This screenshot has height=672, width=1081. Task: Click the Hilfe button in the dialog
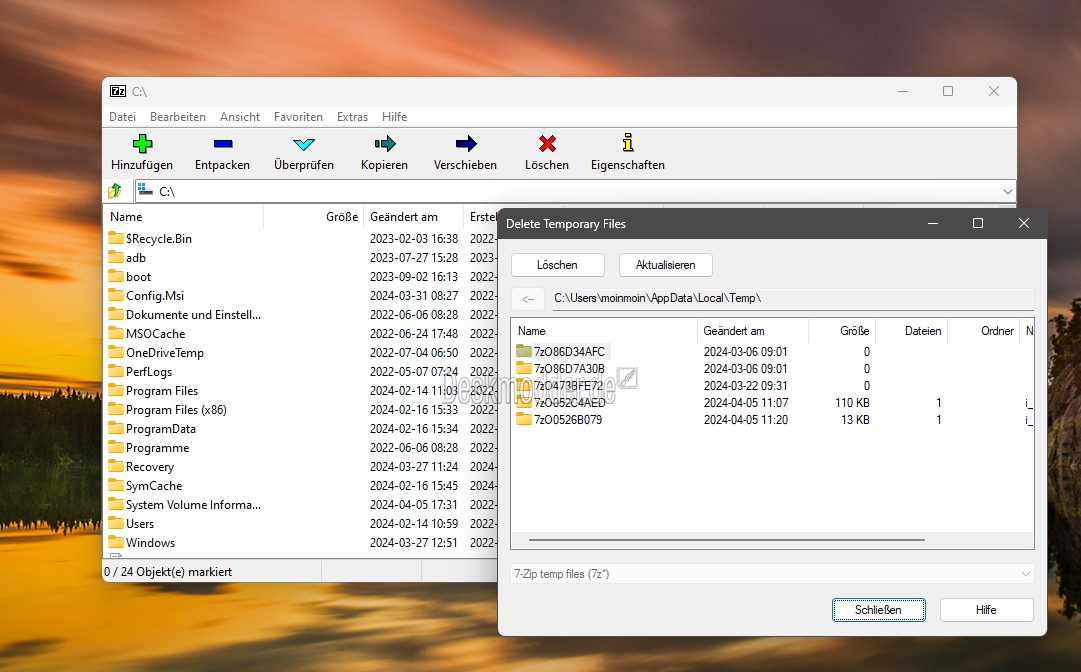click(x=986, y=609)
